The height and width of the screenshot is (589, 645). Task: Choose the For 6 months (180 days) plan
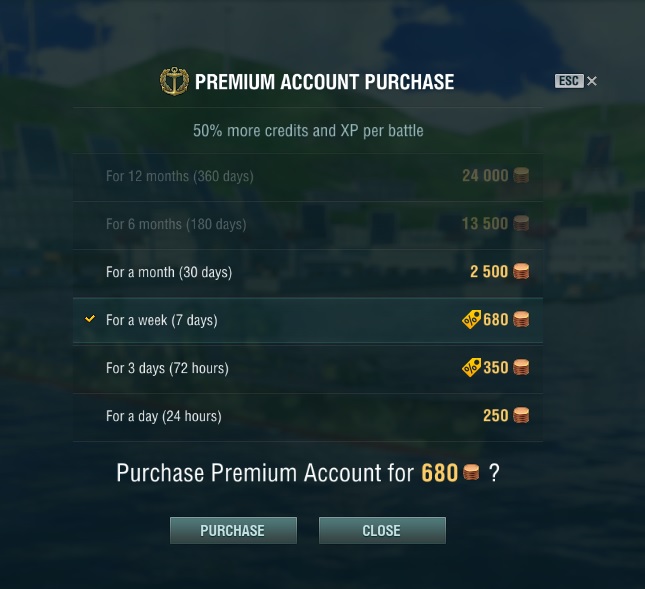[x=308, y=224]
